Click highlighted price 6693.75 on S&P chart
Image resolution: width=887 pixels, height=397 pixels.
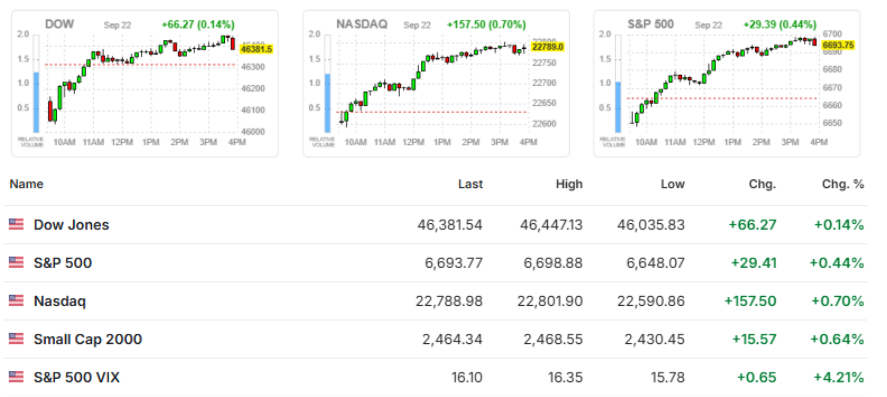(838, 45)
